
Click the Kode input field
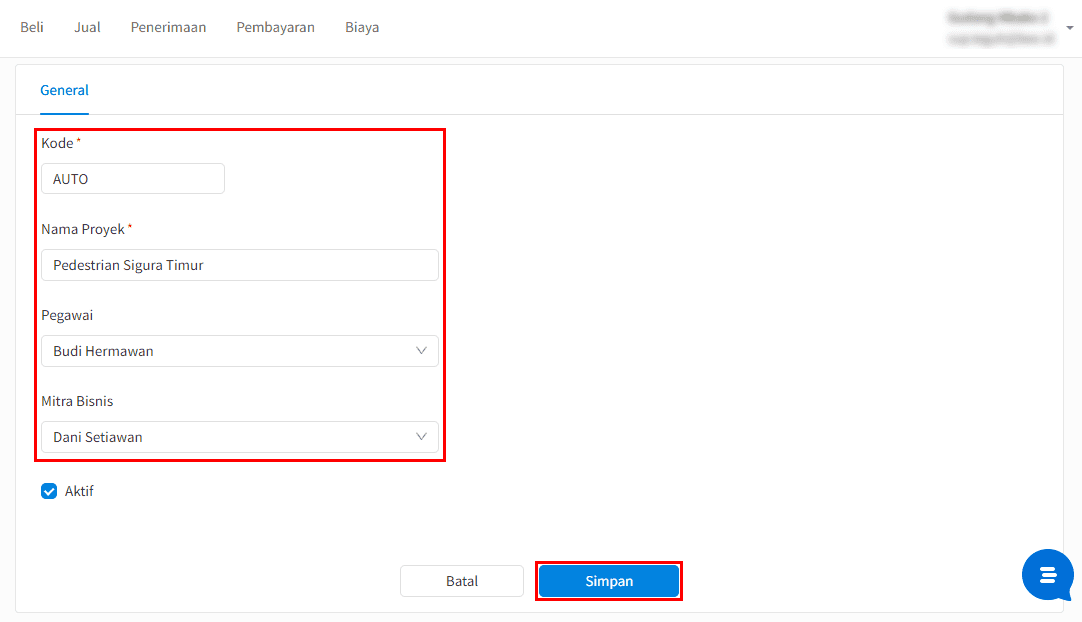[x=133, y=179]
